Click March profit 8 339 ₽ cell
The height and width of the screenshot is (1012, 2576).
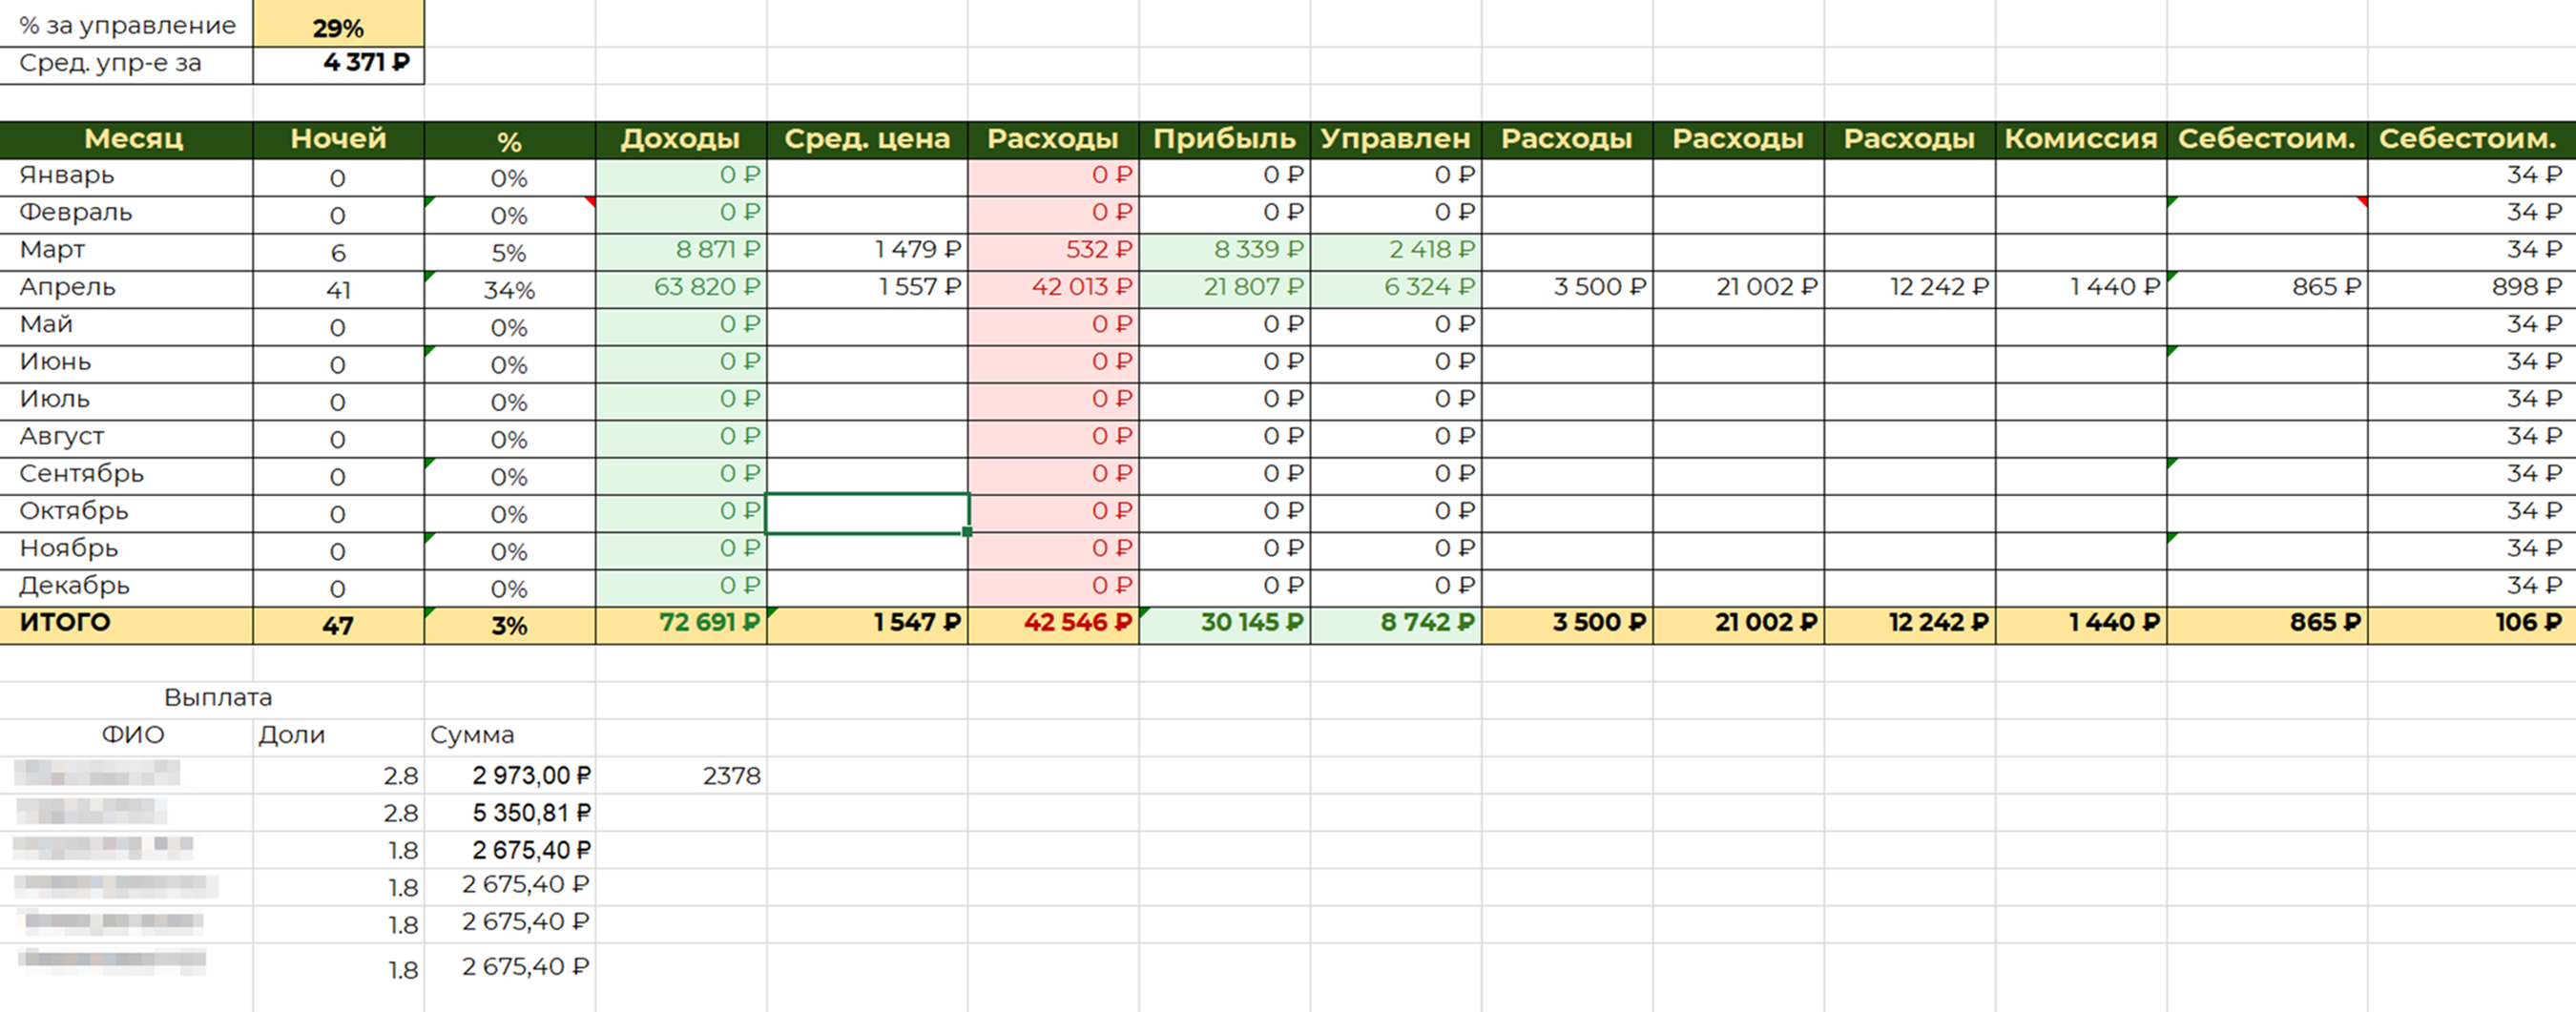1225,252
